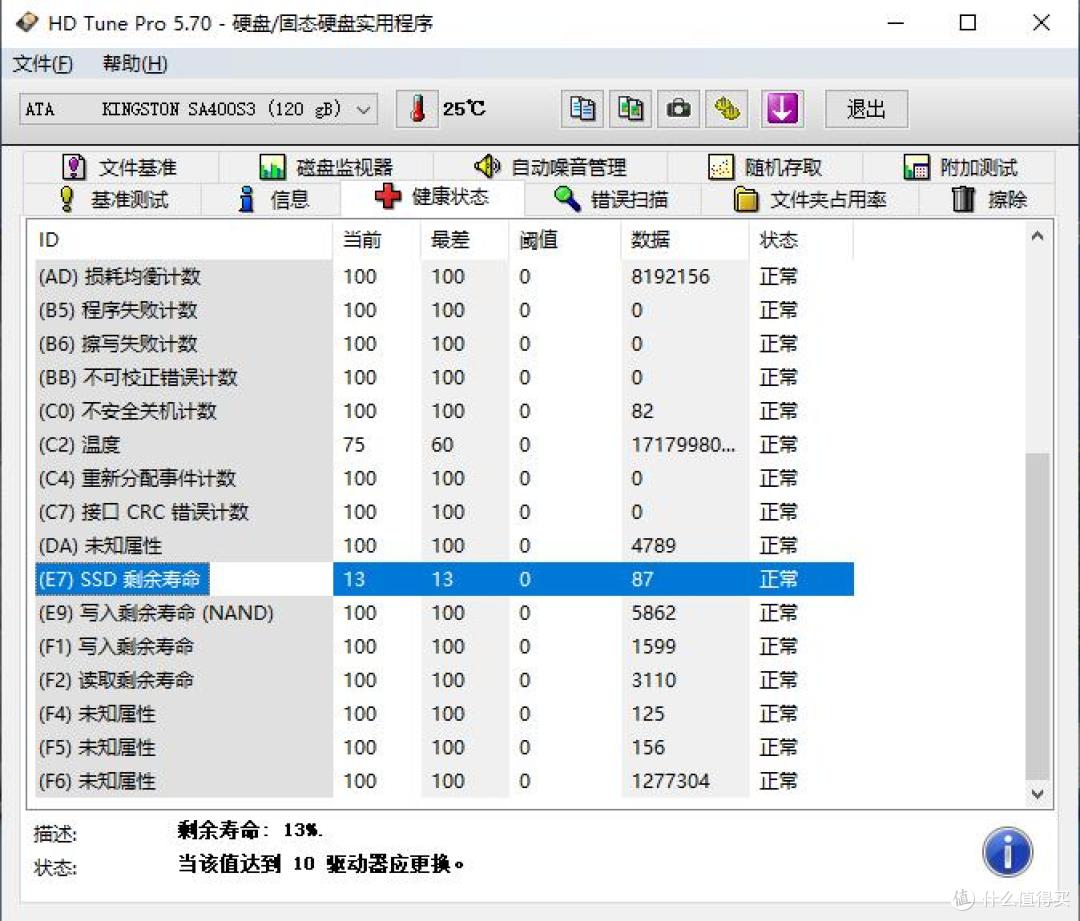
Task: Select the (AD) 损耗均衡计数 row
Action: pos(444,276)
